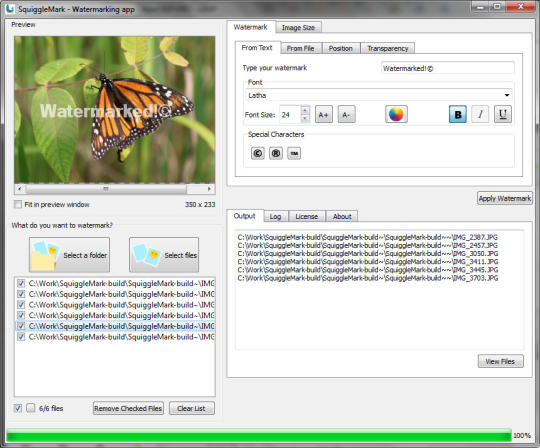Select output line IMG_2457.JPG
This screenshot has width=540, height=448.
click(368, 246)
